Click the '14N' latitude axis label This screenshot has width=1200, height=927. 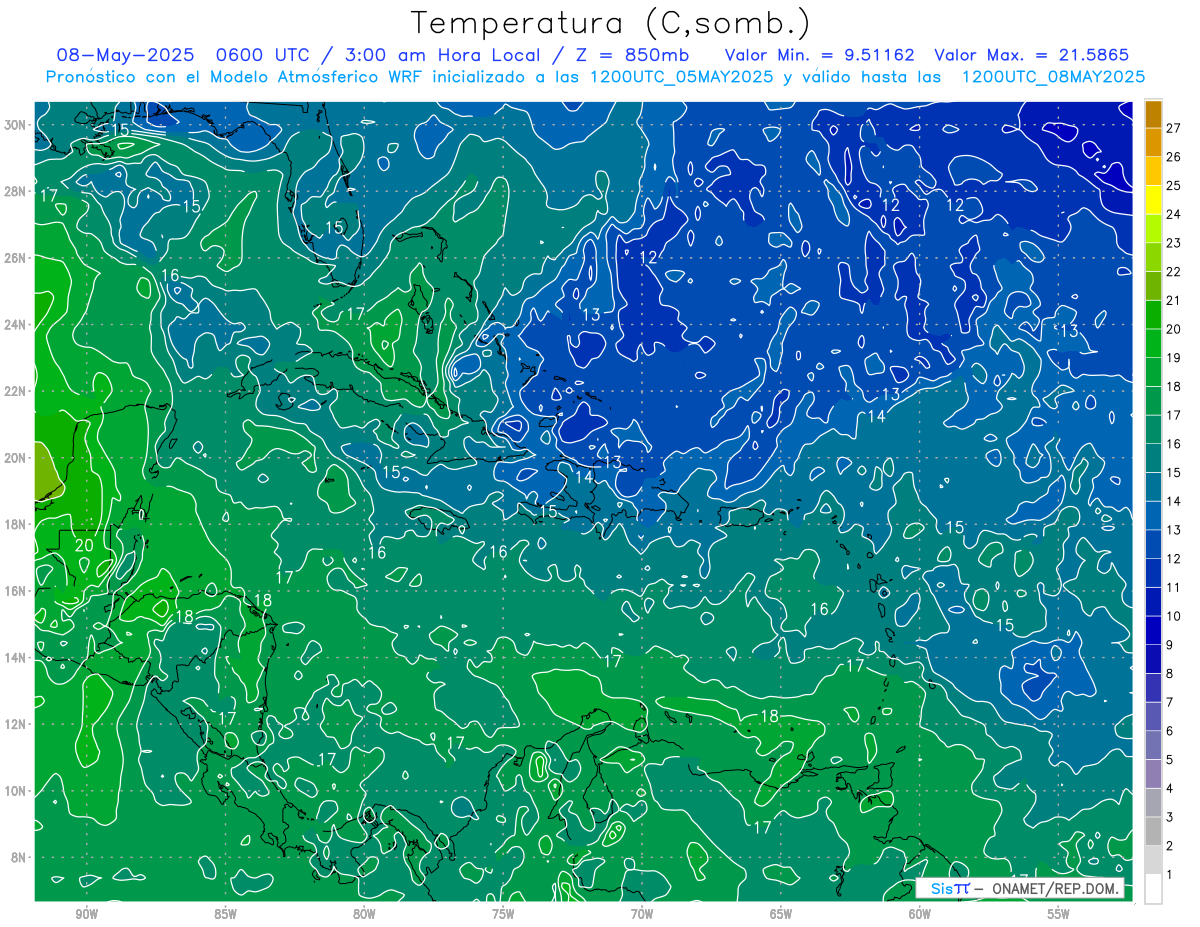click(14, 658)
